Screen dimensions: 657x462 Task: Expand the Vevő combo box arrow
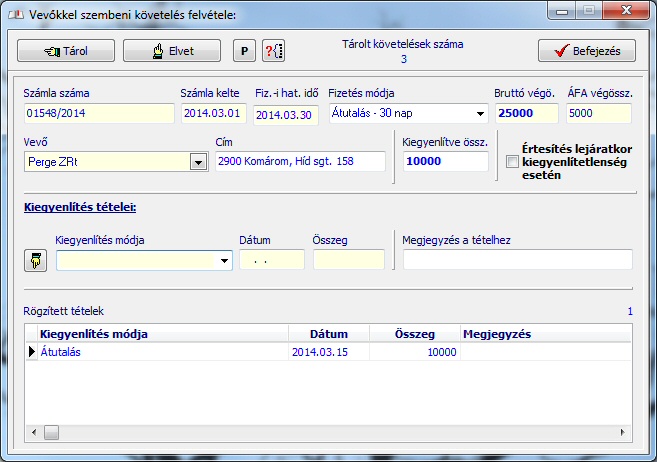click(198, 162)
